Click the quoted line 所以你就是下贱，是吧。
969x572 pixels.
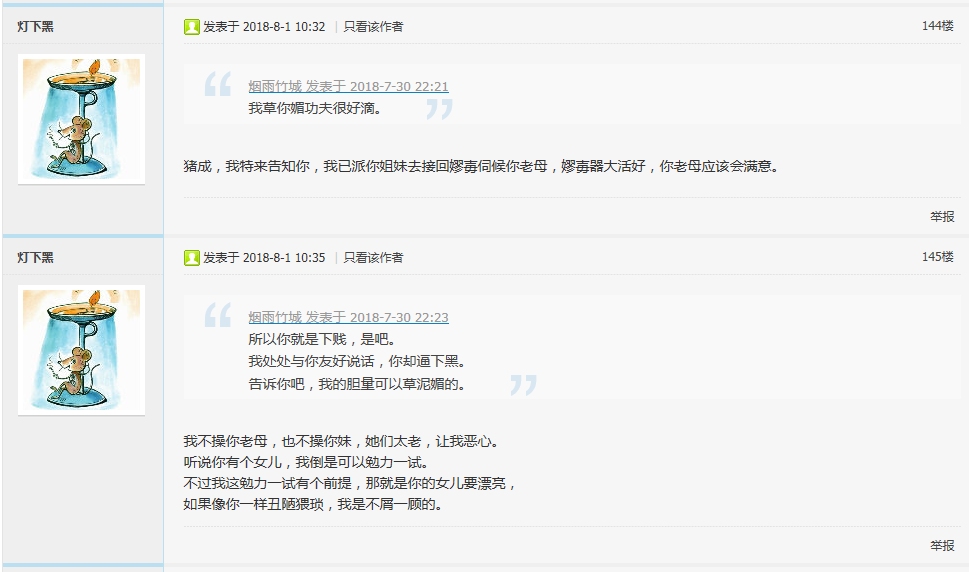[x=322, y=339]
